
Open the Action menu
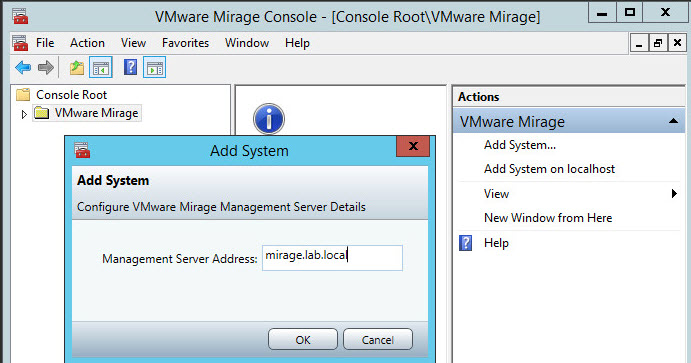(x=87, y=43)
